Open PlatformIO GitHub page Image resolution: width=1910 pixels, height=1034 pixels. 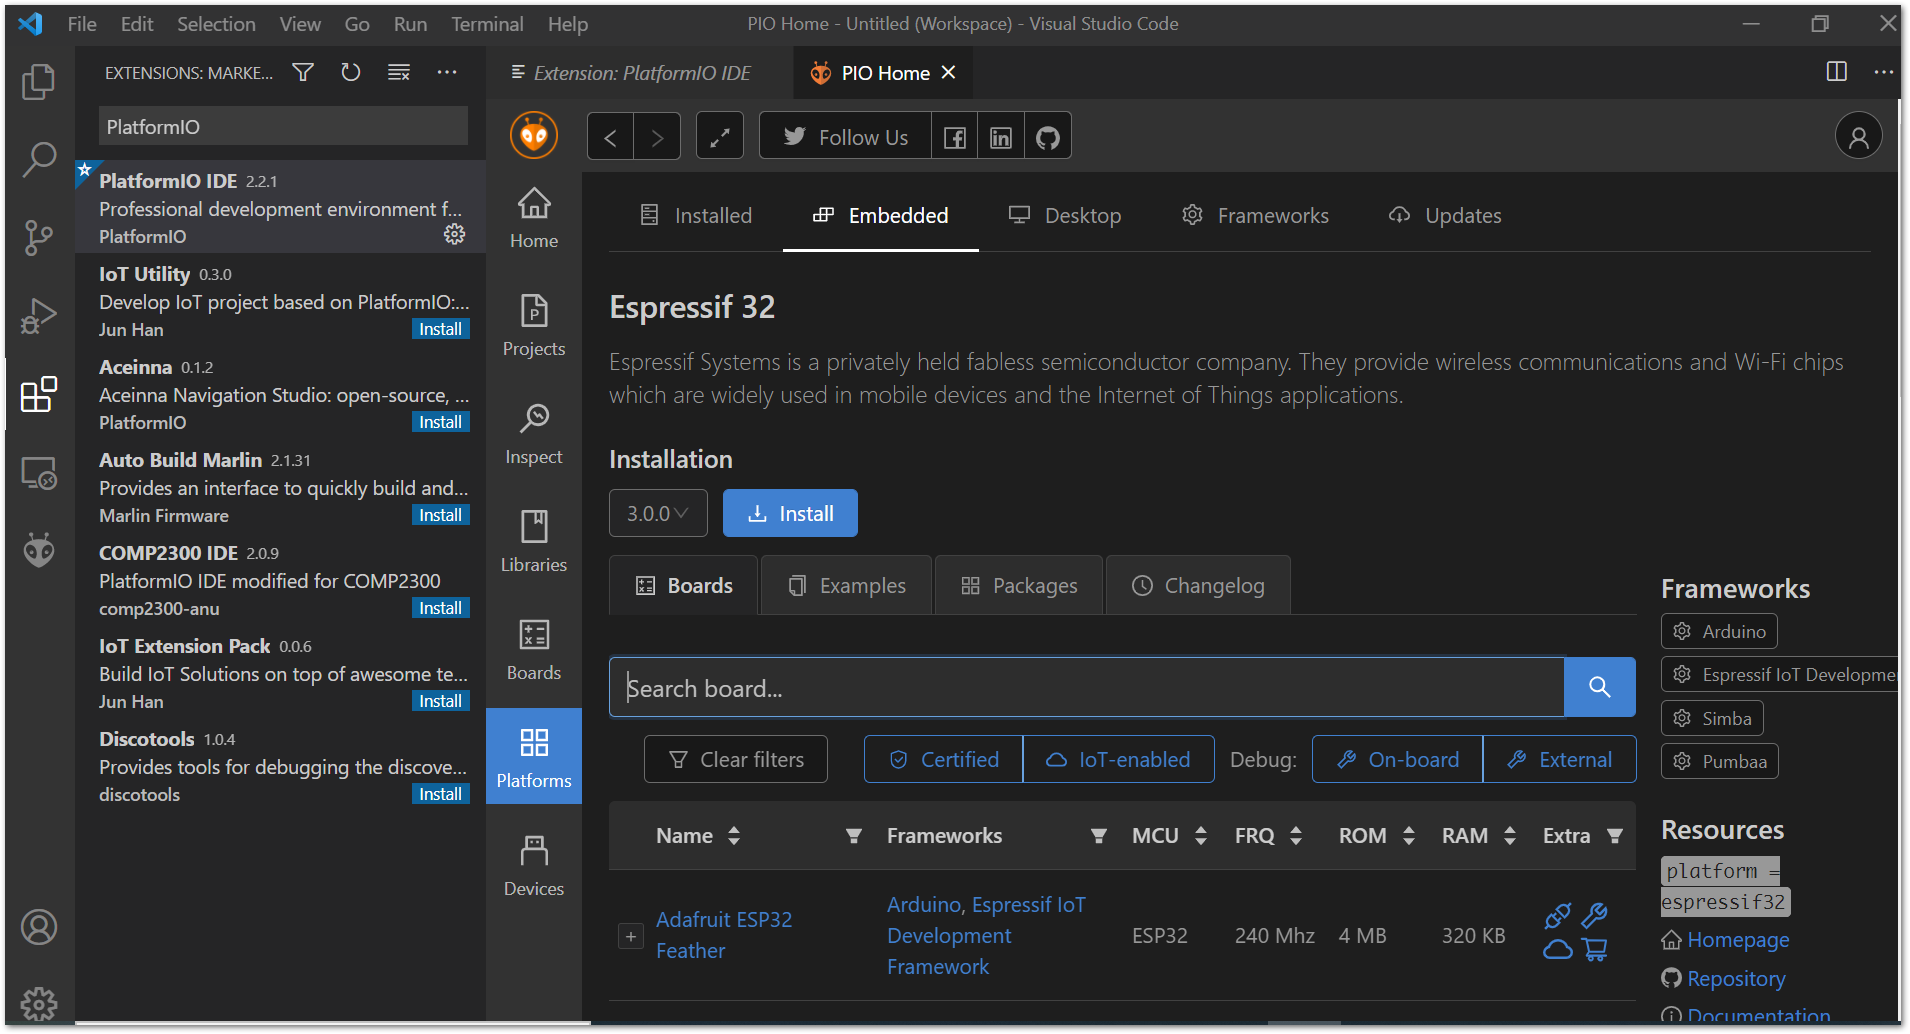1048,137
